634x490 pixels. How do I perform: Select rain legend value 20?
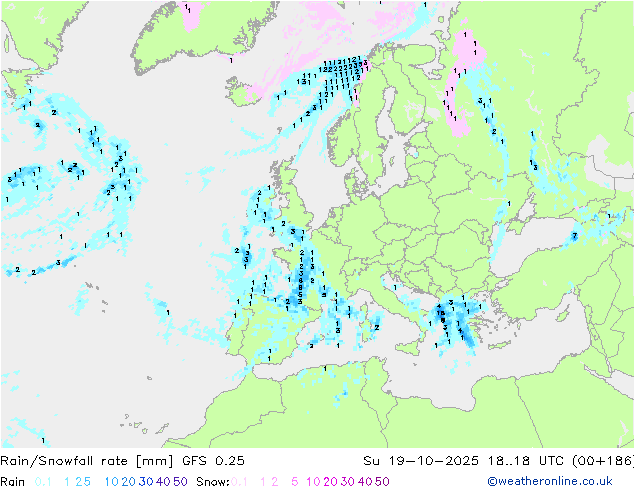point(128,482)
